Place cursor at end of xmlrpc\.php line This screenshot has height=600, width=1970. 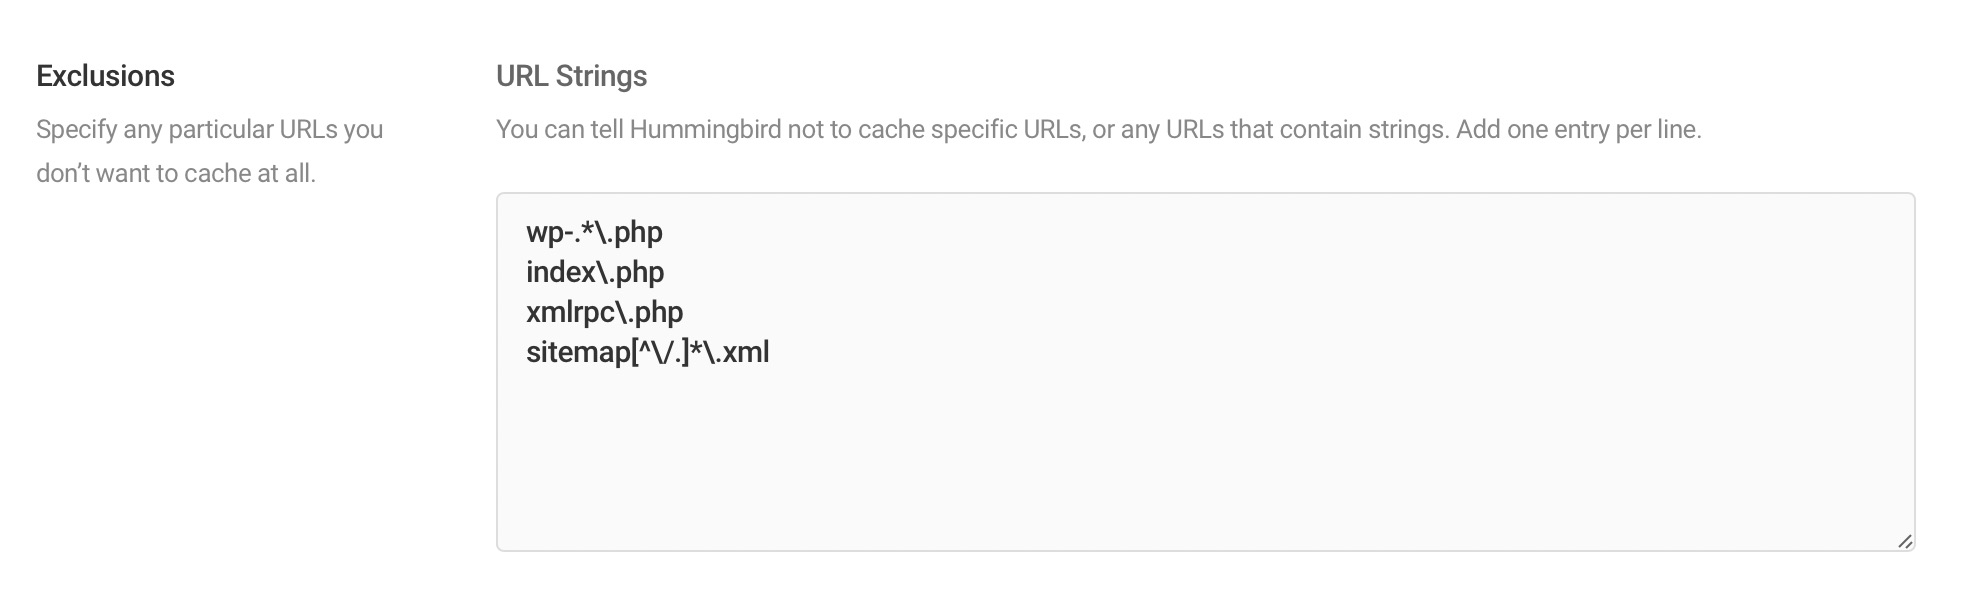tap(685, 313)
